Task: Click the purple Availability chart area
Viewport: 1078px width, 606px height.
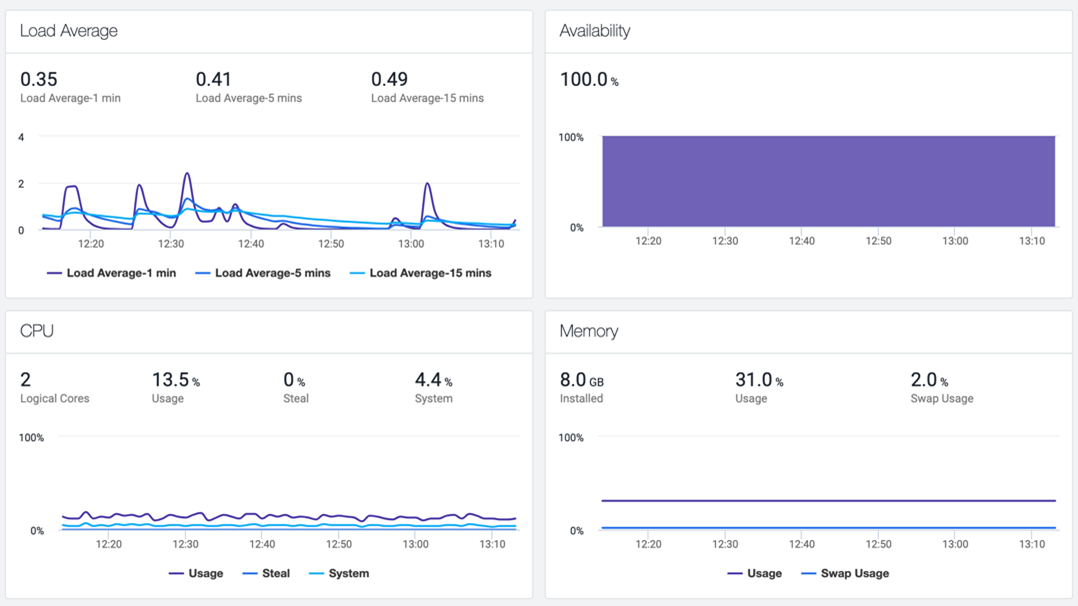Action: [x=828, y=181]
